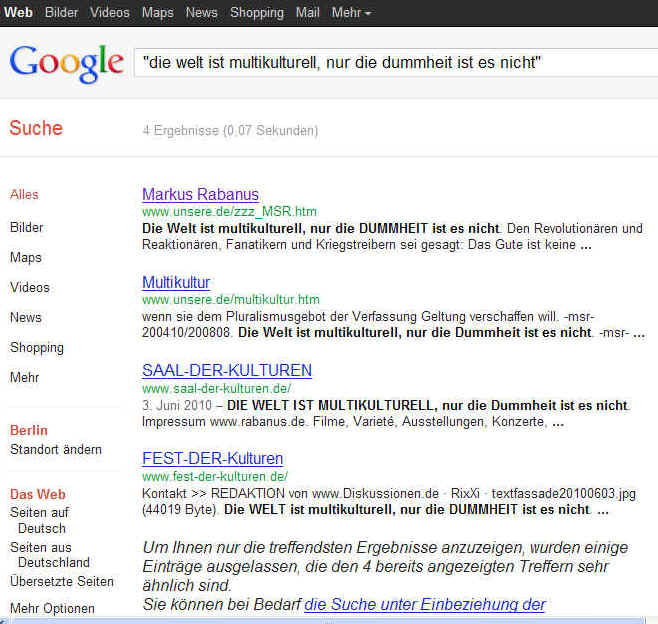Select Shopping filter in the left sidebar
Viewport: 658px width, 624px height.
point(37,348)
